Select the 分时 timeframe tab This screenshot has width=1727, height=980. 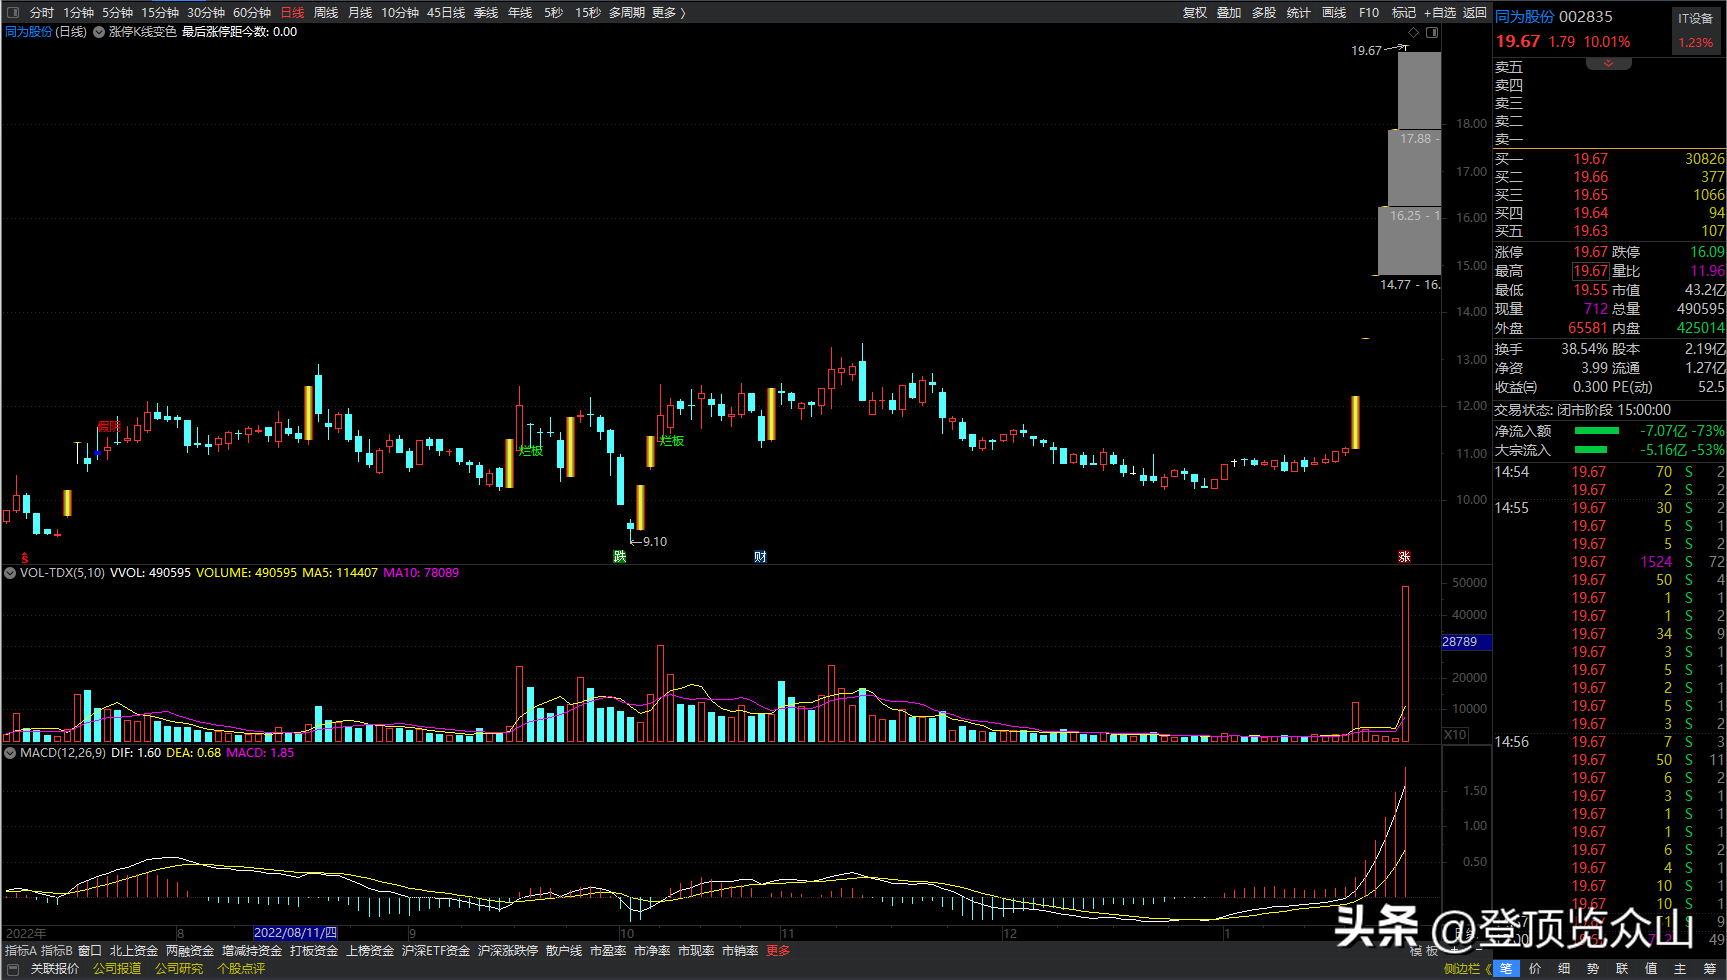point(42,13)
